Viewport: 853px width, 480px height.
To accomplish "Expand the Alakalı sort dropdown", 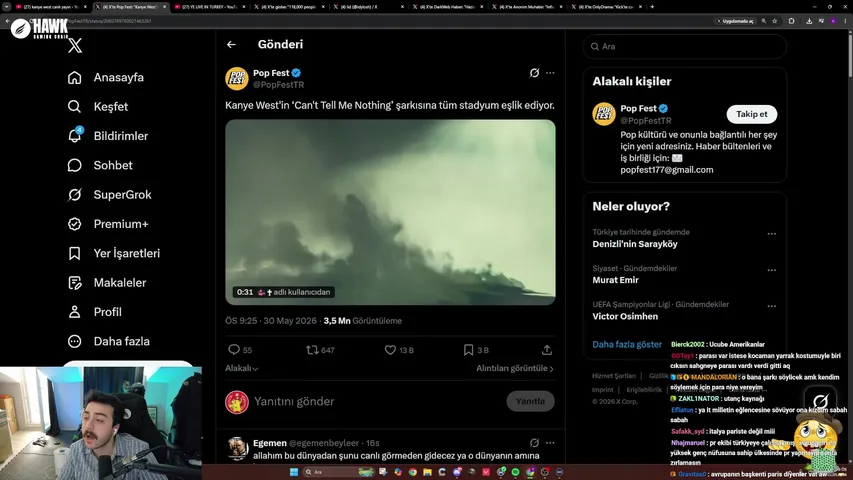I will click(242, 368).
